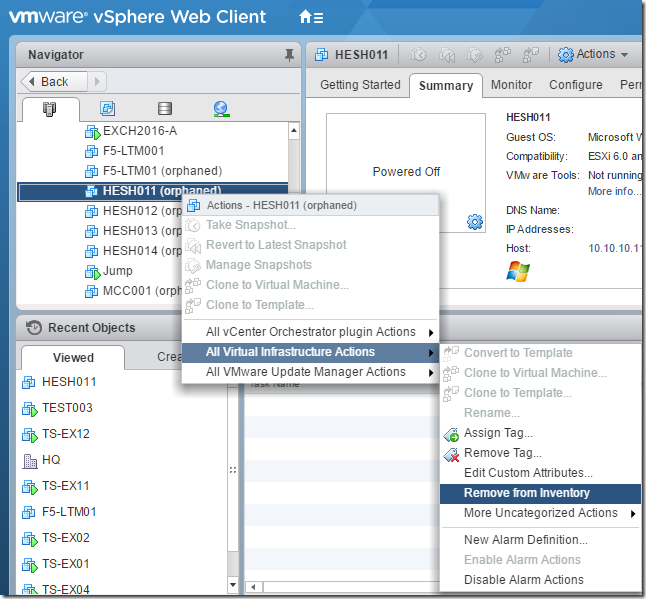This screenshot has height=599, width=646.
Task: Click the tasks panel scroll left arrow
Action: pos(254,587)
